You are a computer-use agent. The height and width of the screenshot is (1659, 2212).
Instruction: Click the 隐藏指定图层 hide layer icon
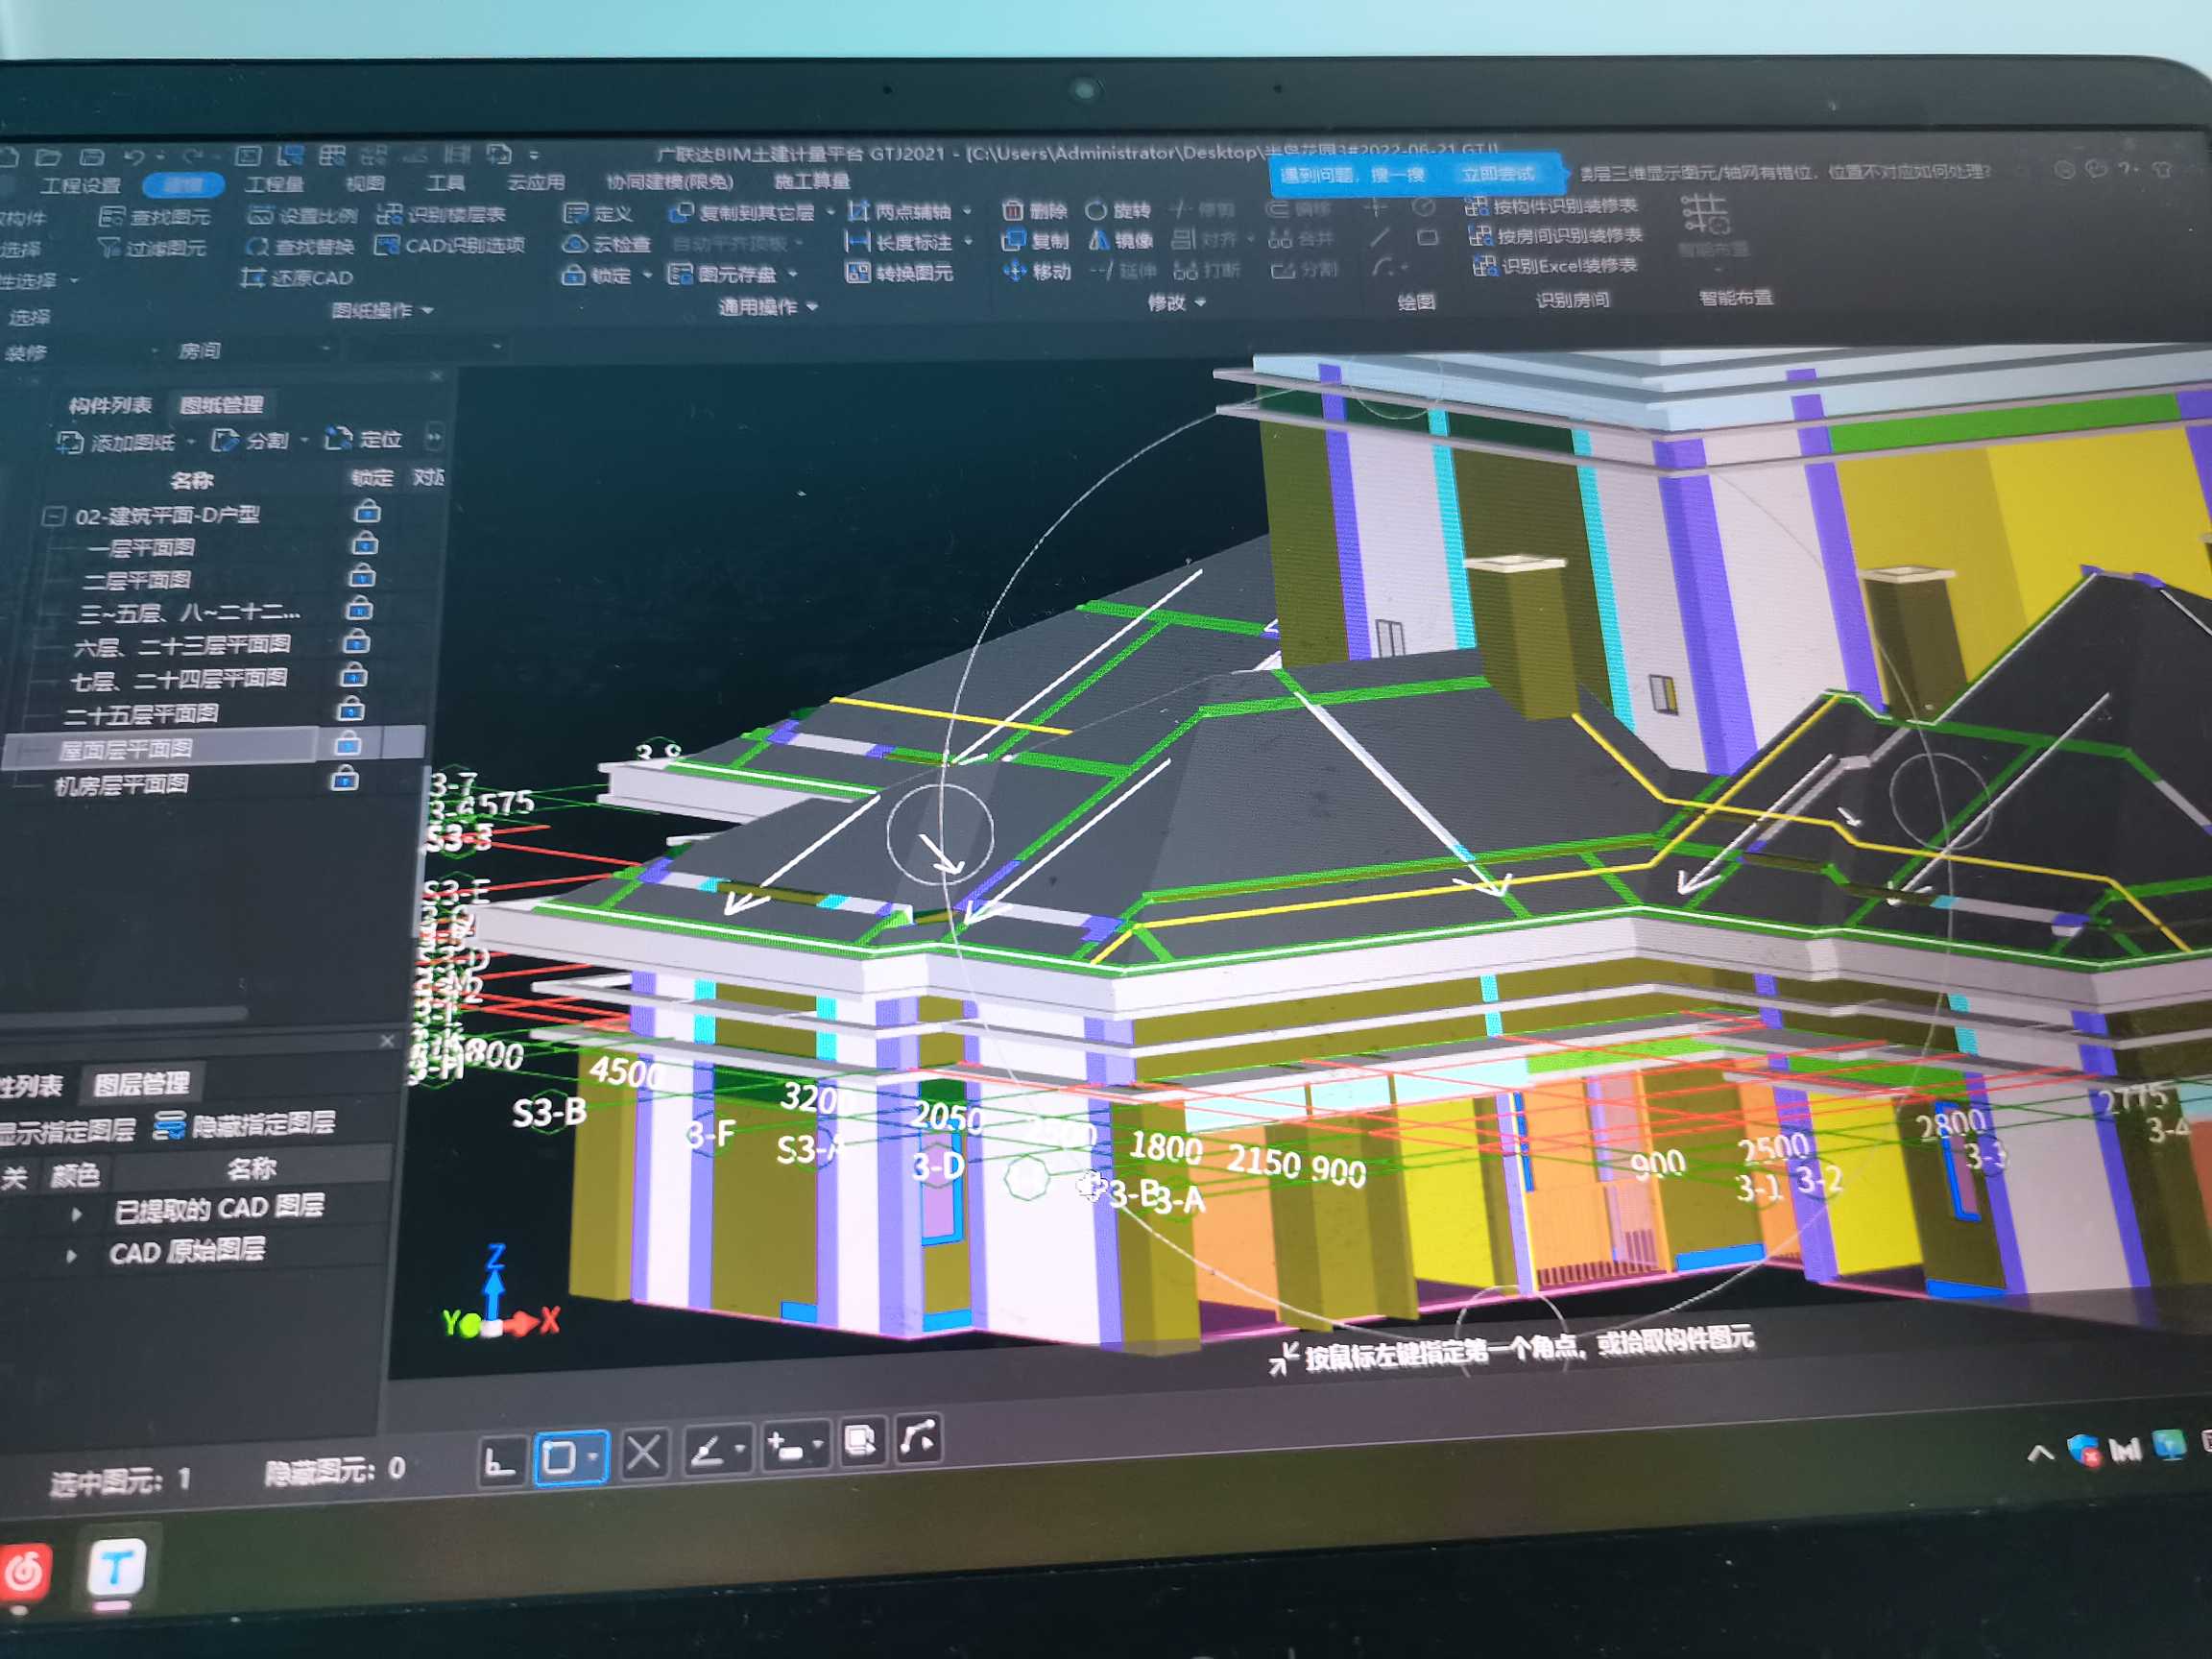click(x=168, y=1125)
